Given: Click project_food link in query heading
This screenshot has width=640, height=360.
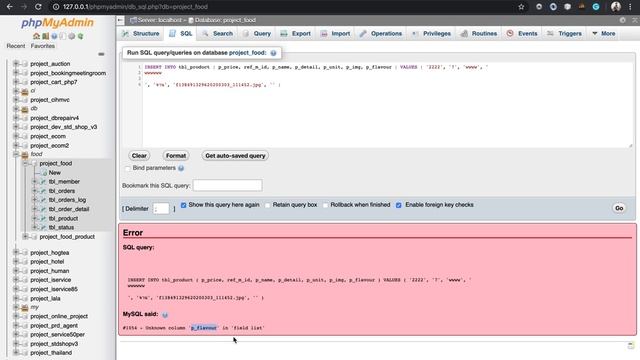Looking at the screenshot, I should (247, 53).
